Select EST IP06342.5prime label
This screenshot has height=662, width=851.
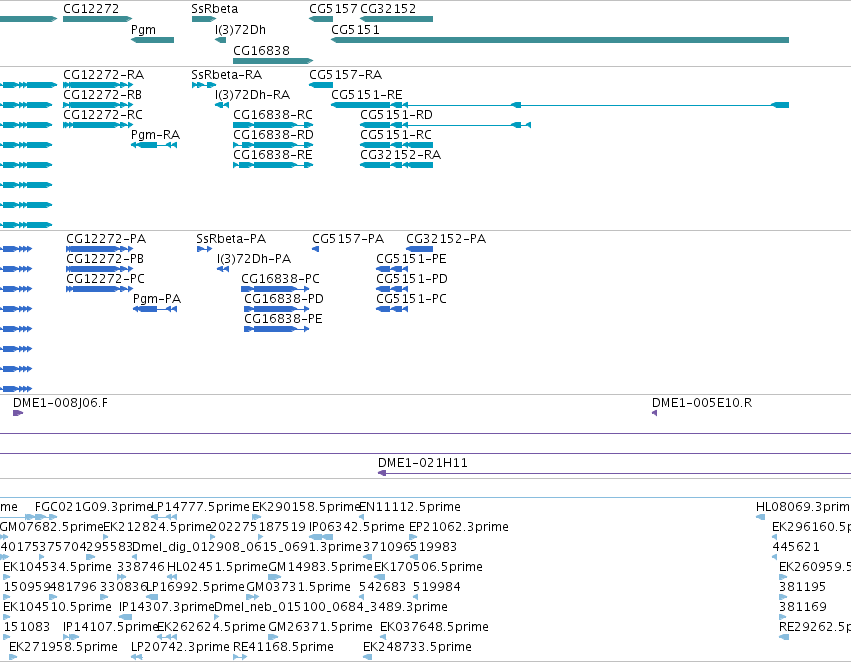(357, 527)
